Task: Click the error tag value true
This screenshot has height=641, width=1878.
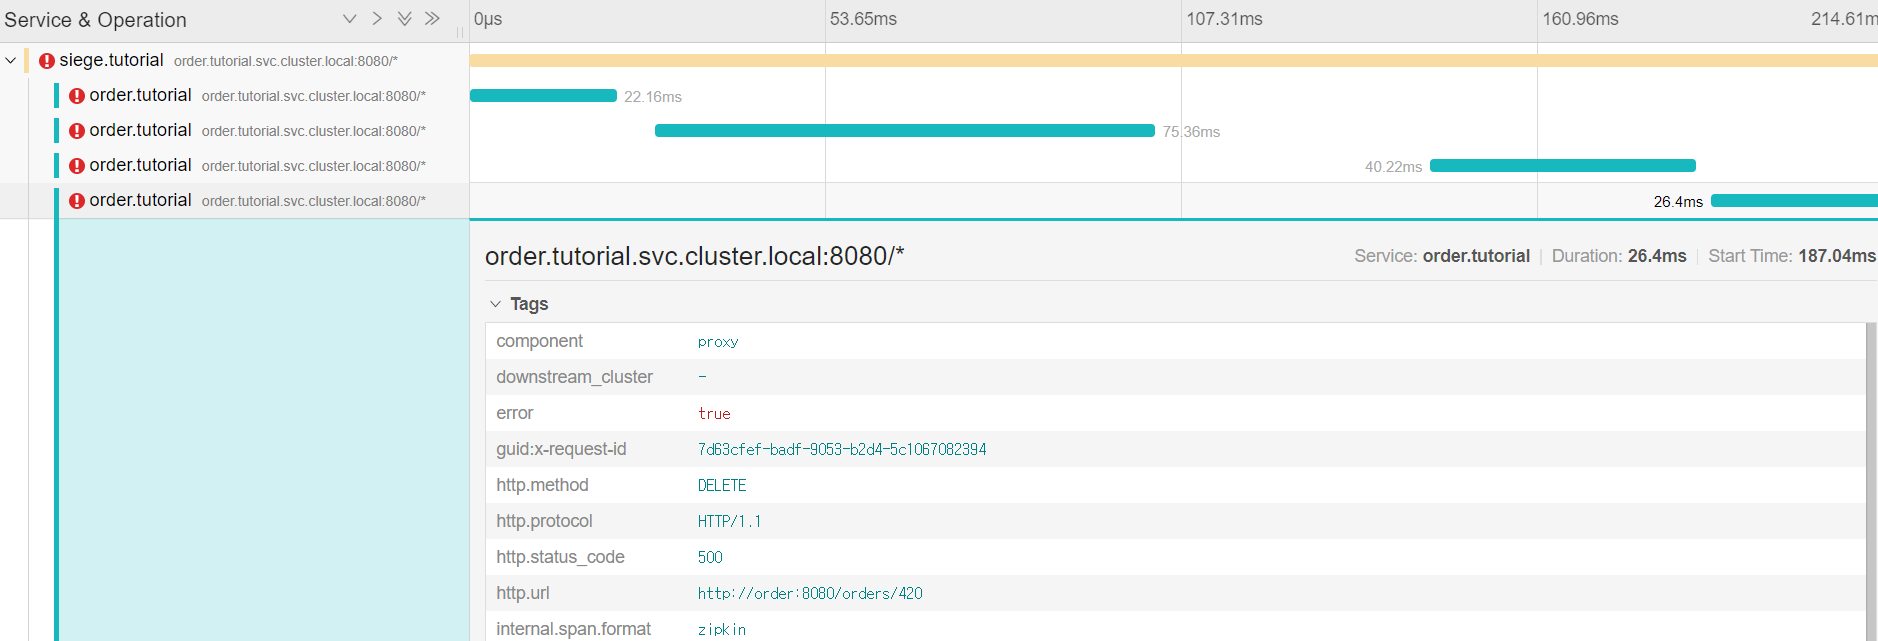Action: [714, 414]
